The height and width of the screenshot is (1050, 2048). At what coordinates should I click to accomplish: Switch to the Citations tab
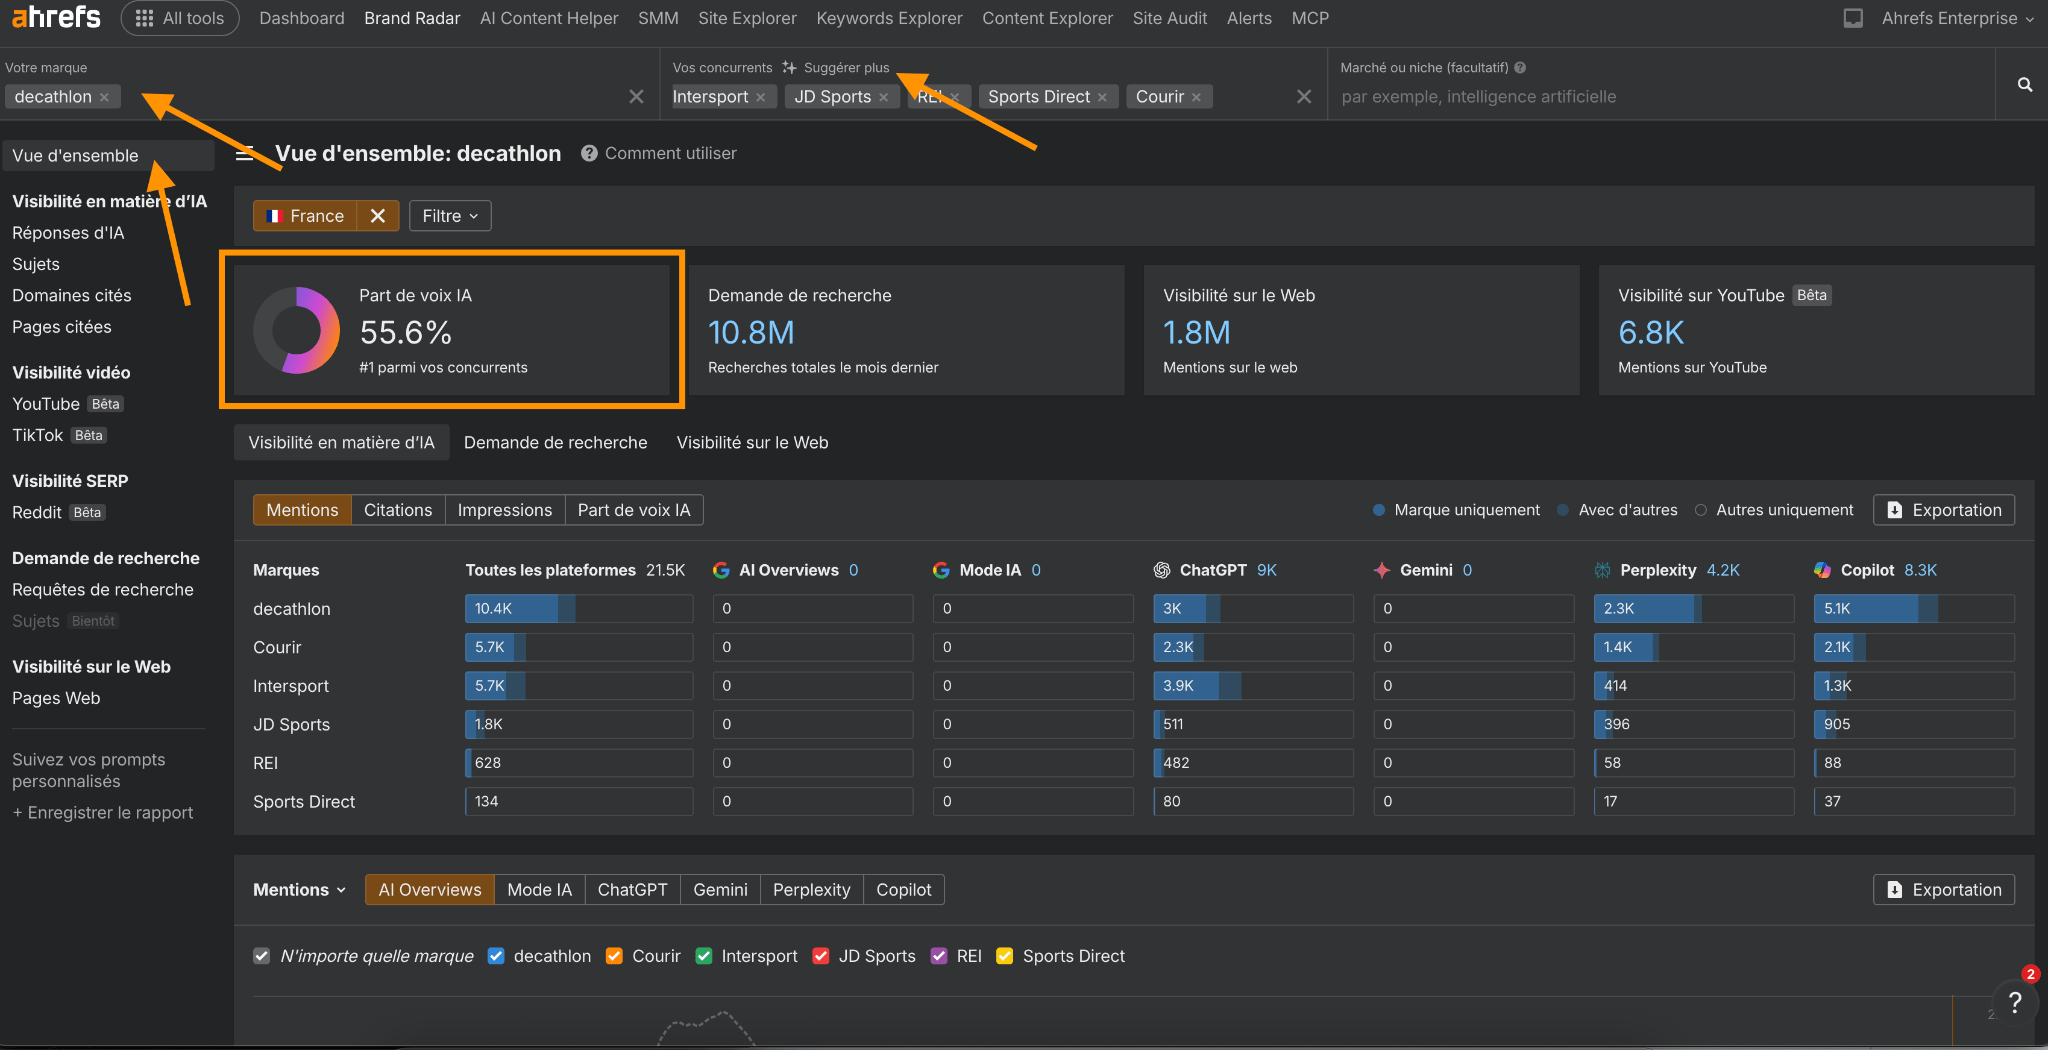398,510
